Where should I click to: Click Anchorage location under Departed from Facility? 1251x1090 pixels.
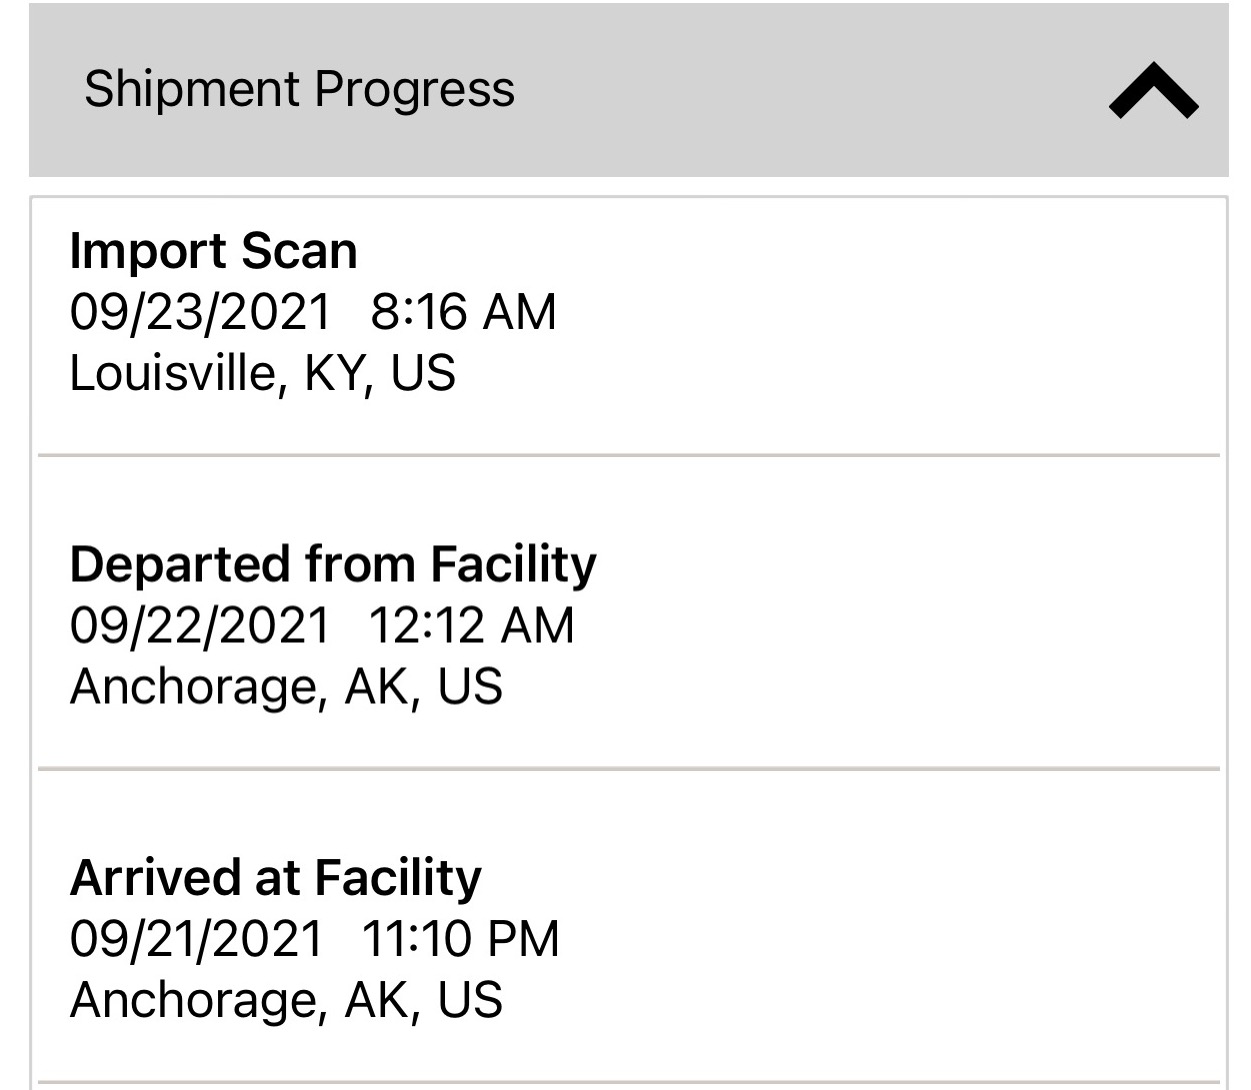[x=286, y=687]
